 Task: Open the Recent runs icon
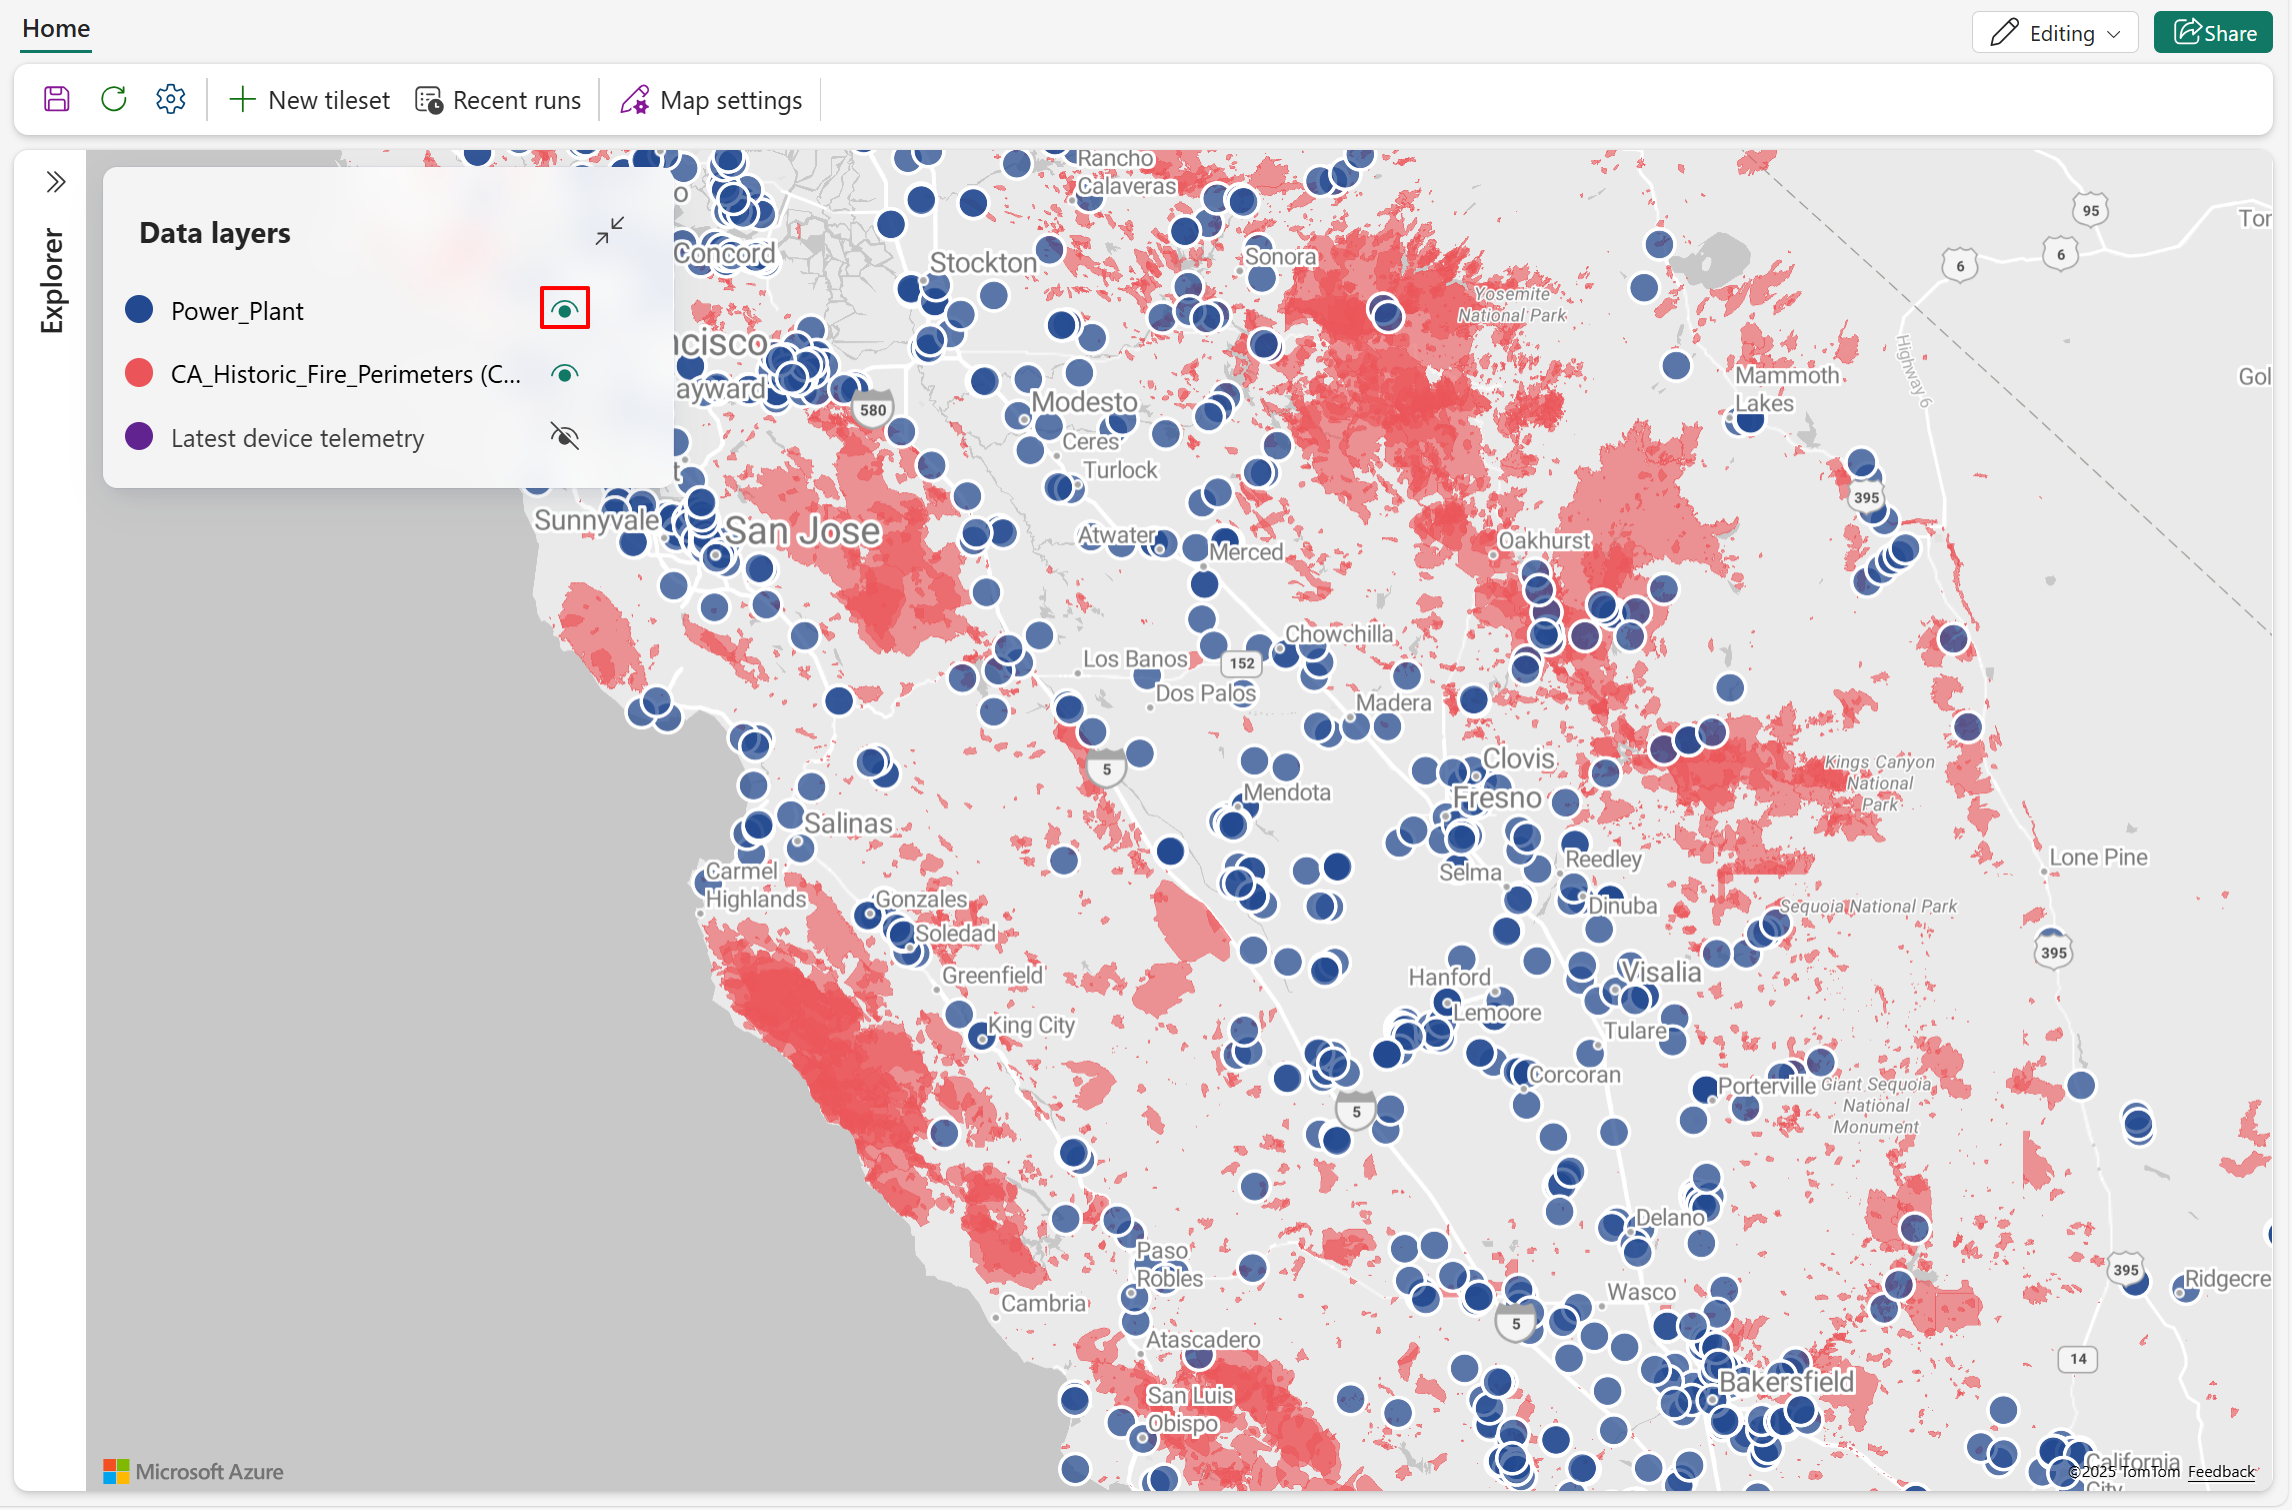coord(429,100)
